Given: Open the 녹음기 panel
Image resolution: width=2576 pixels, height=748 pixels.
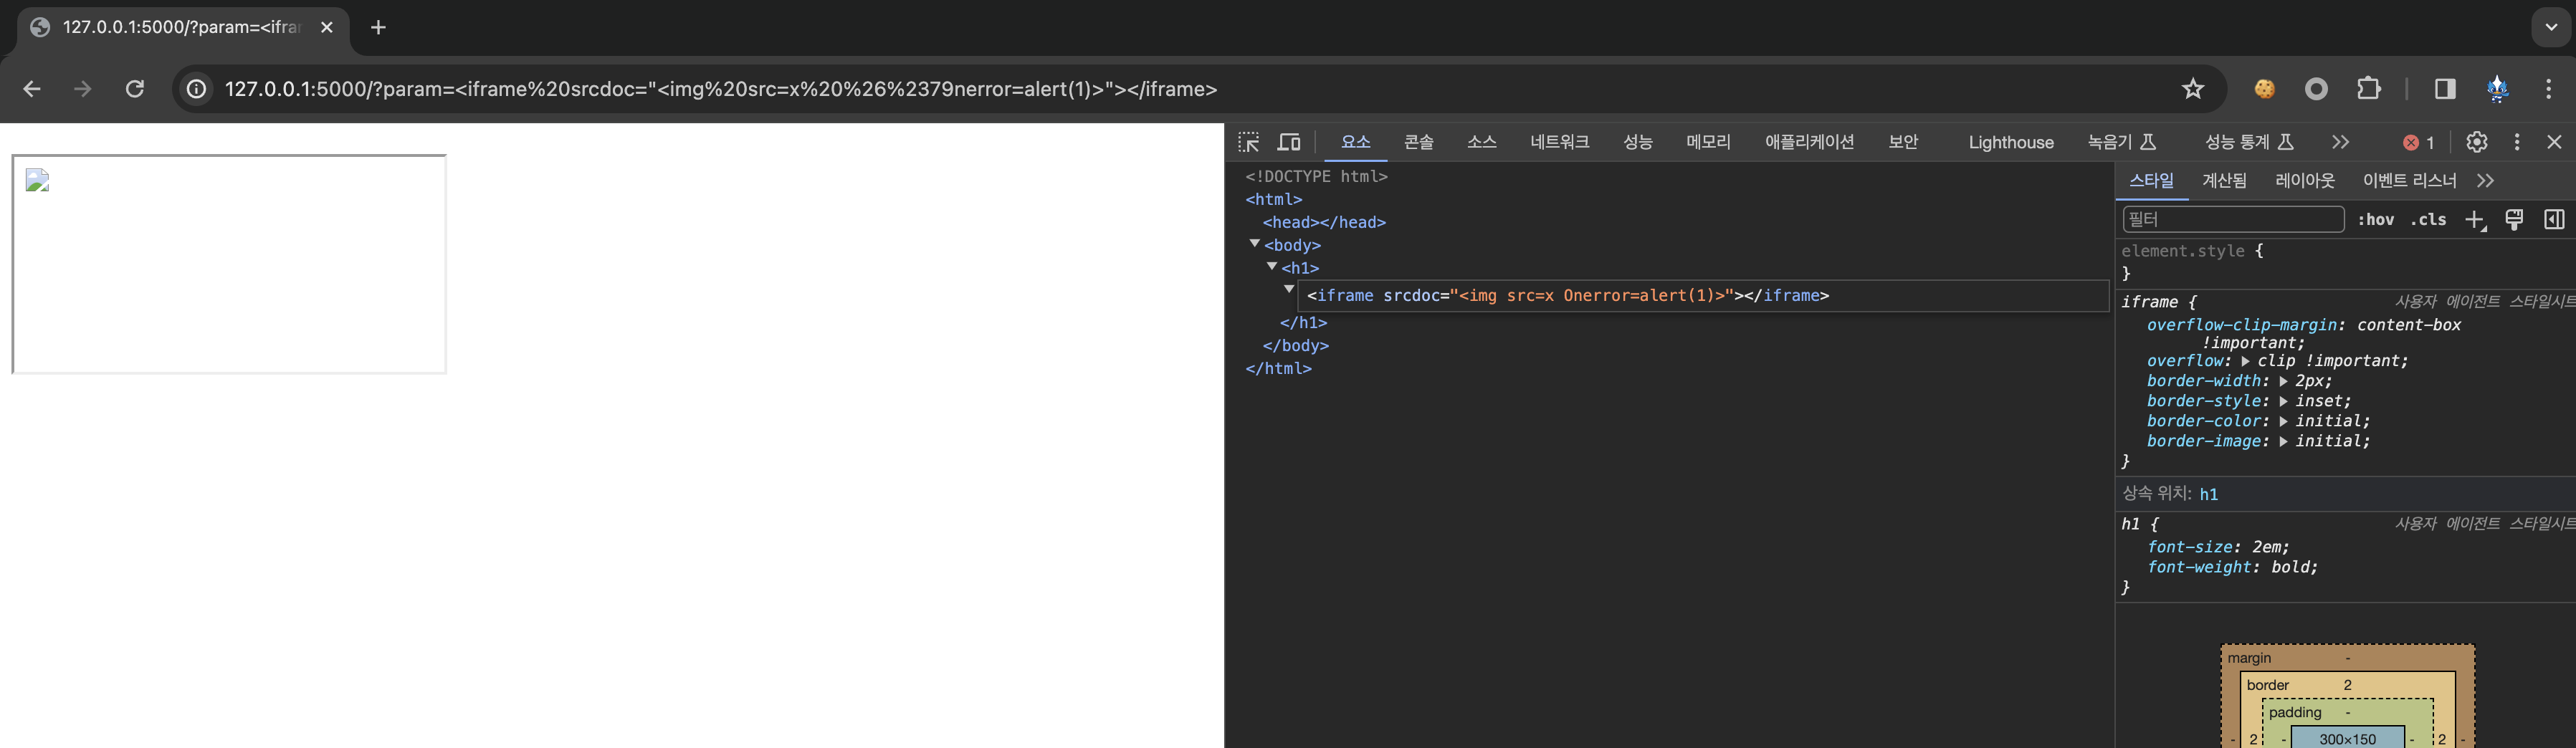Looking at the screenshot, I should (x=2122, y=142).
